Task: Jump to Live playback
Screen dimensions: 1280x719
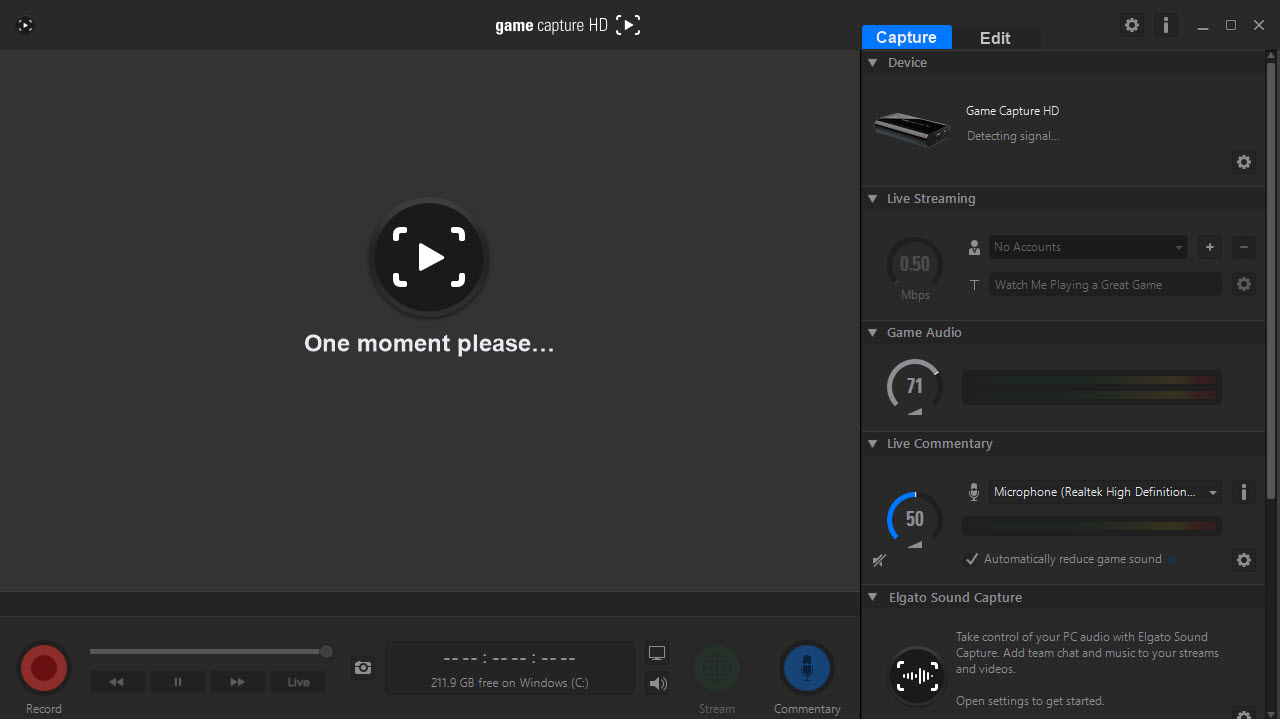Action: (299, 682)
